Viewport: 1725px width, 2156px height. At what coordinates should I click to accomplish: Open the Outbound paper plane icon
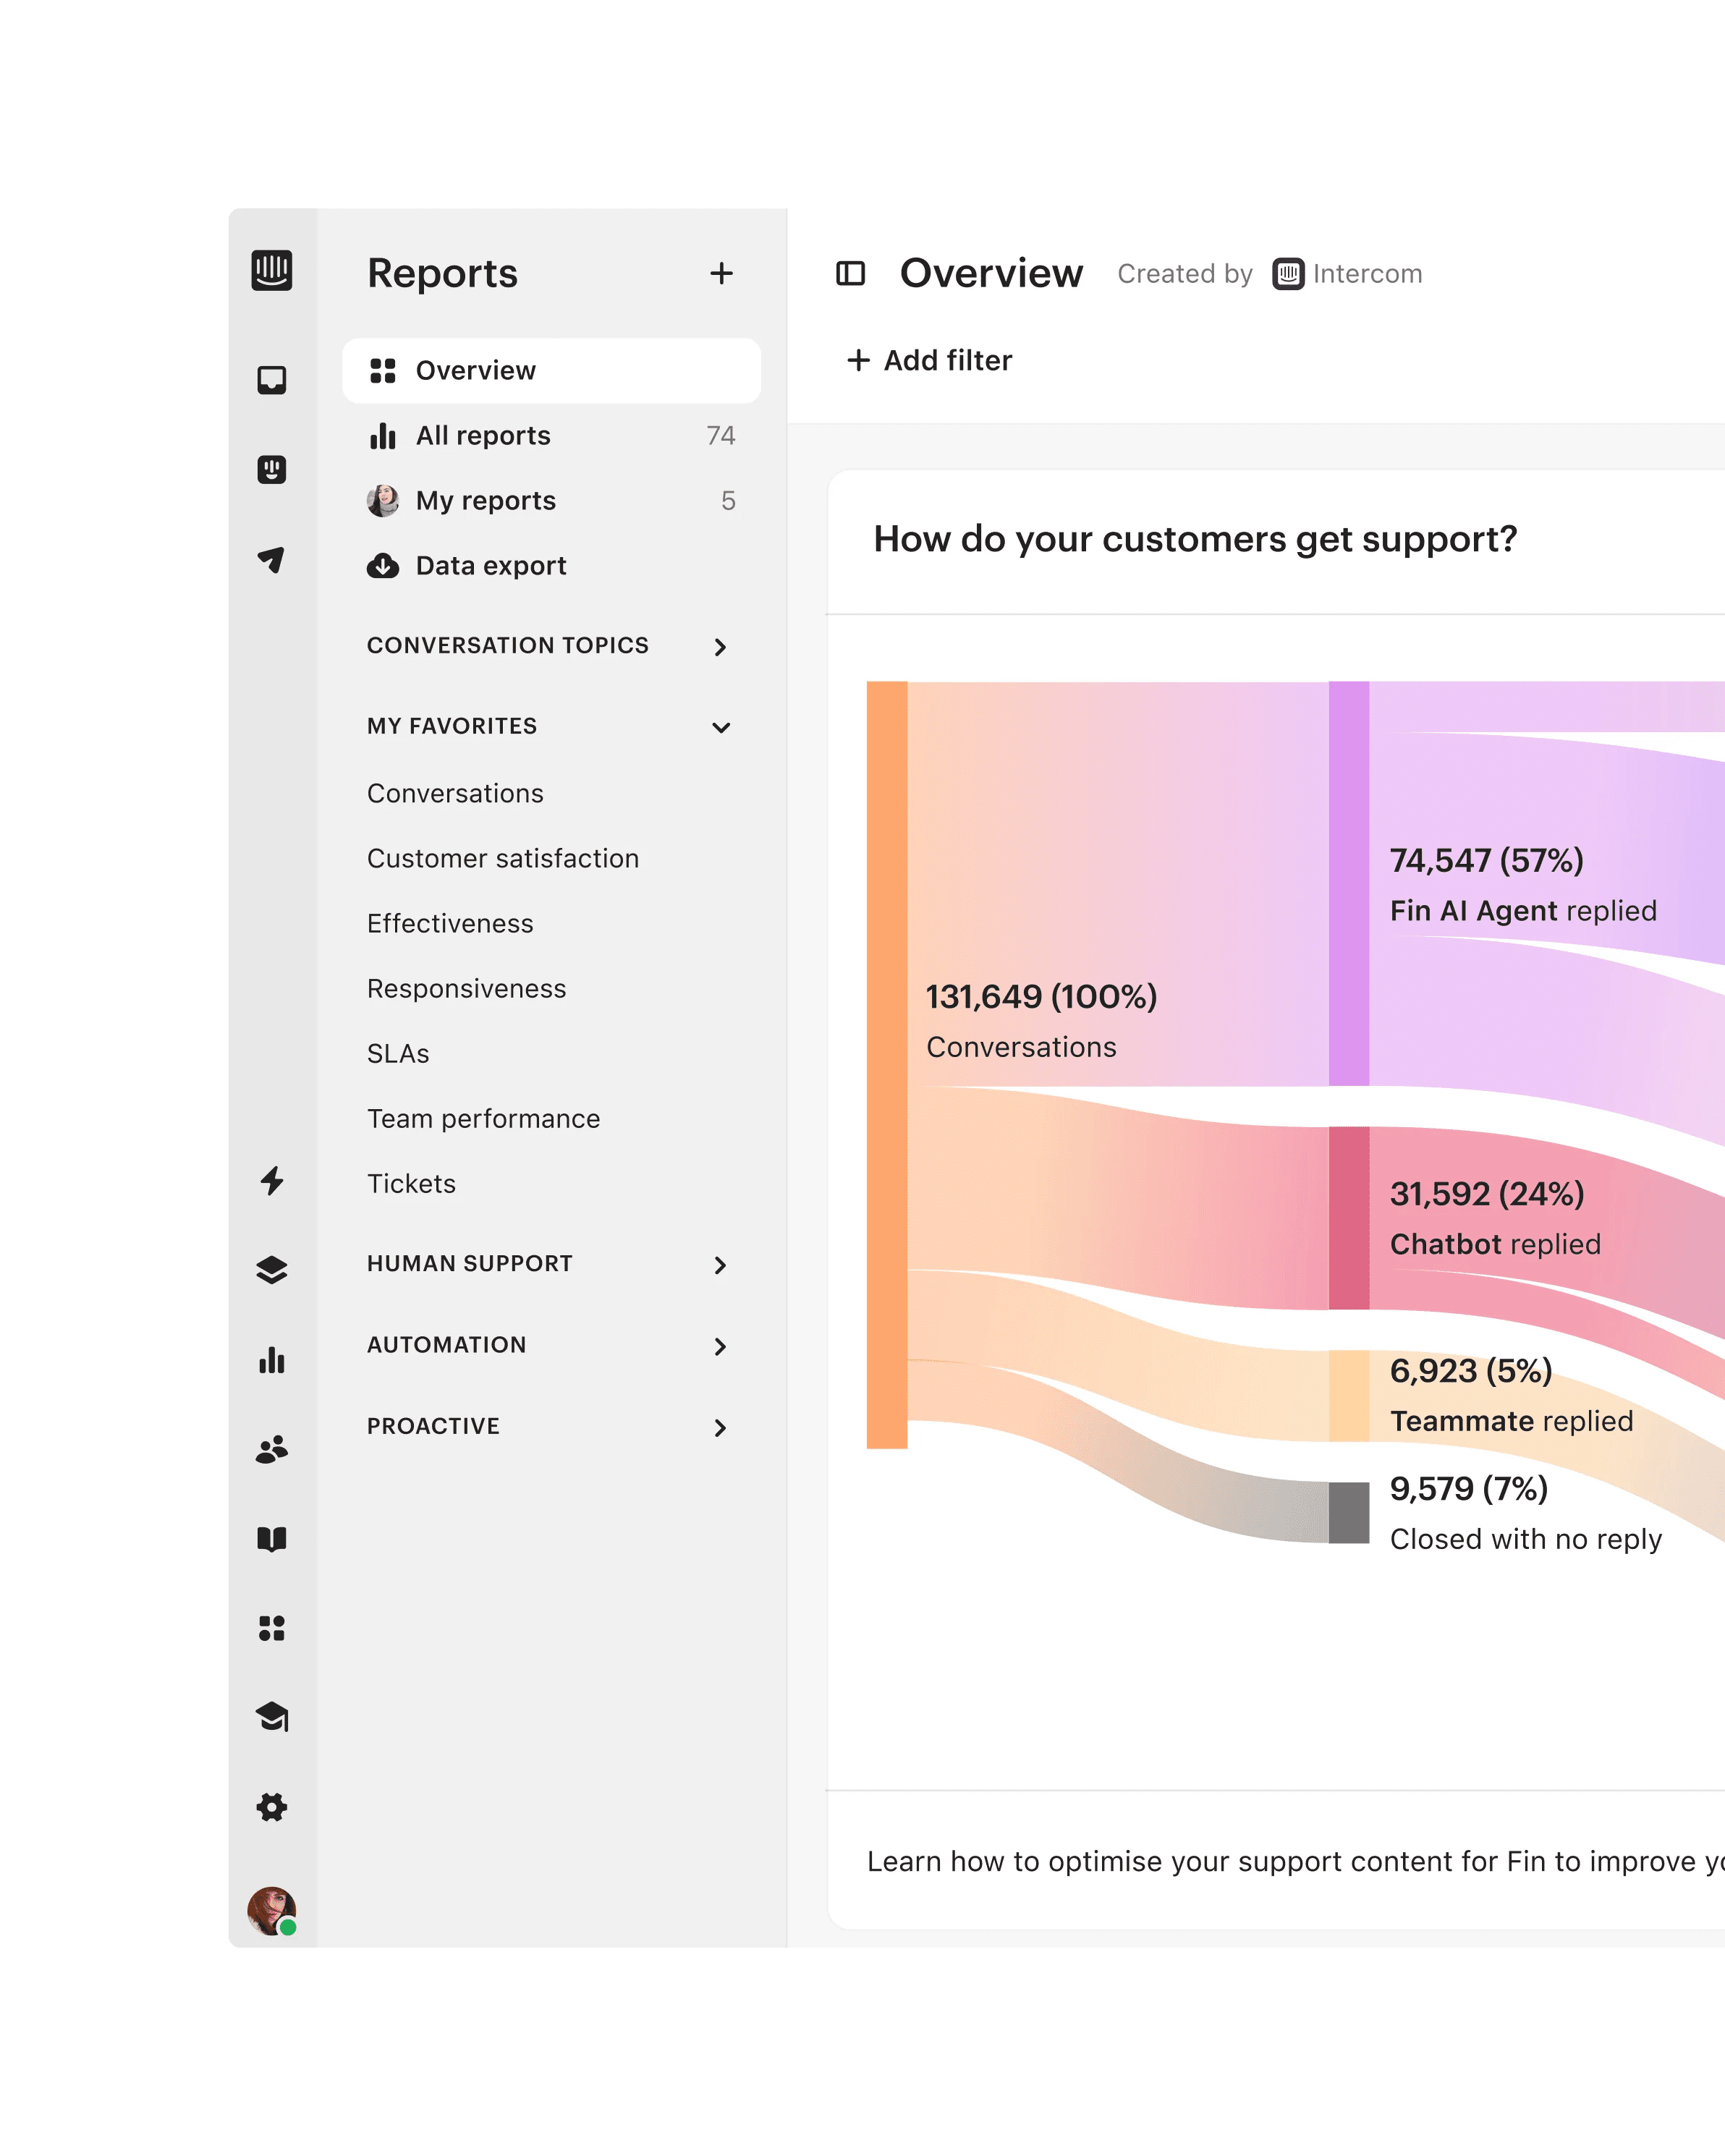(271, 559)
